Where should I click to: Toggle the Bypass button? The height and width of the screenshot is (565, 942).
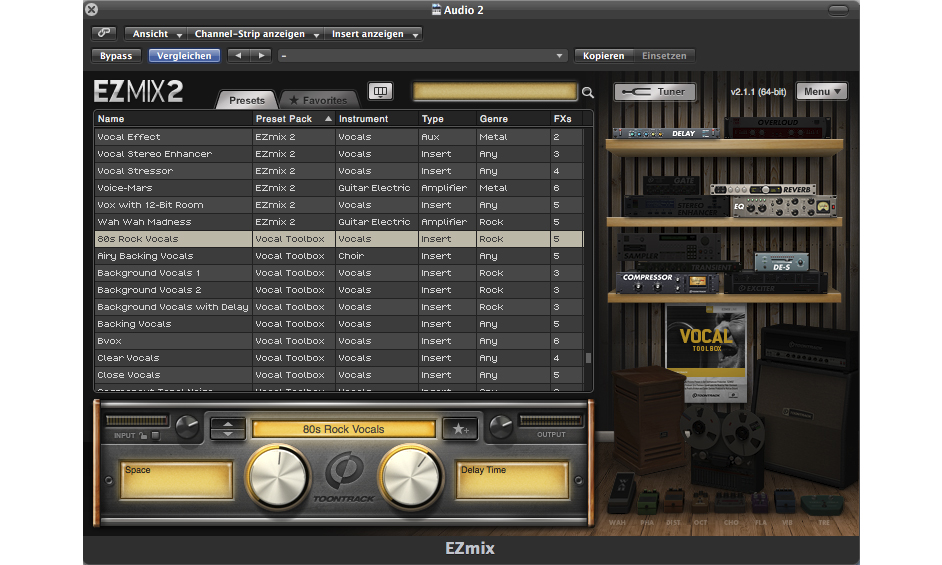pyautogui.click(x=116, y=55)
